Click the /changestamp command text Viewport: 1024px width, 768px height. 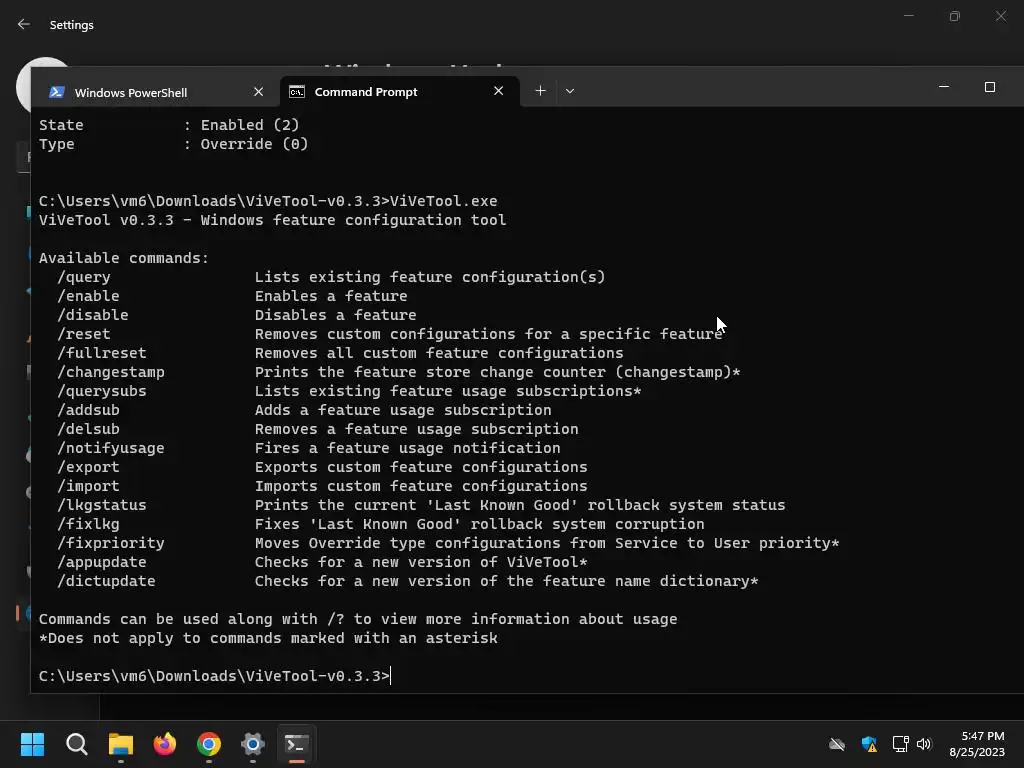pos(111,372)
